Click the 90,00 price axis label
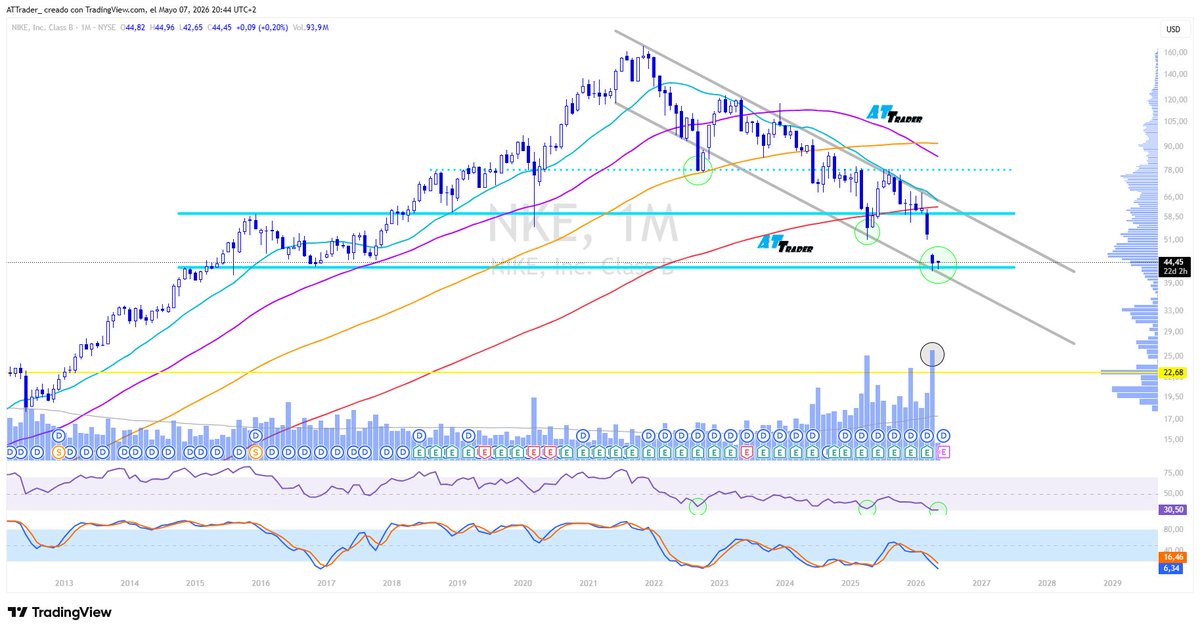Image resolution: width=1200 pixels, height=632 pixels. 1173,146
